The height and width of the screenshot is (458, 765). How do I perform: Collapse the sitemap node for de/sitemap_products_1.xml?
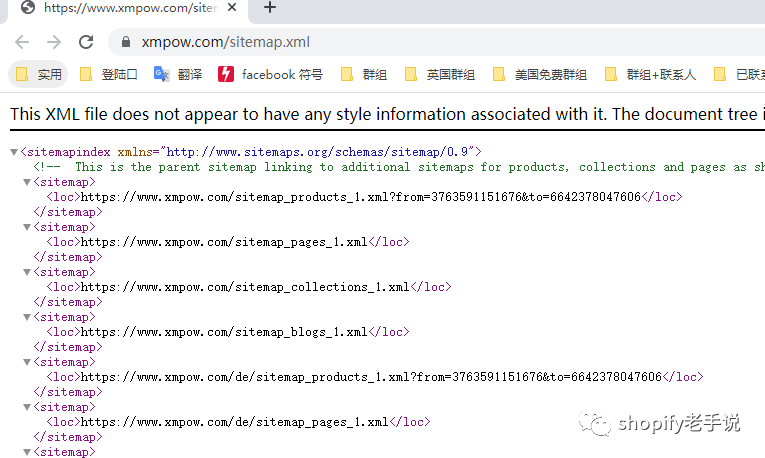(x=27, y=362)
